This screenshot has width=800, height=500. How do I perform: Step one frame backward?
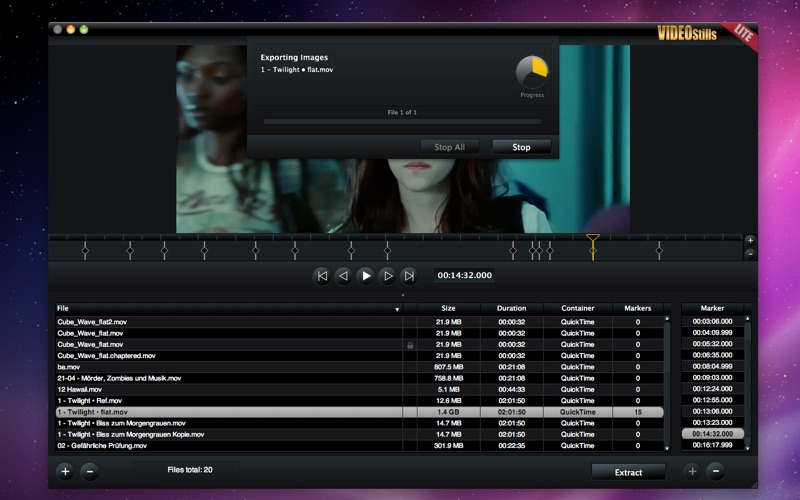[344, 276]
